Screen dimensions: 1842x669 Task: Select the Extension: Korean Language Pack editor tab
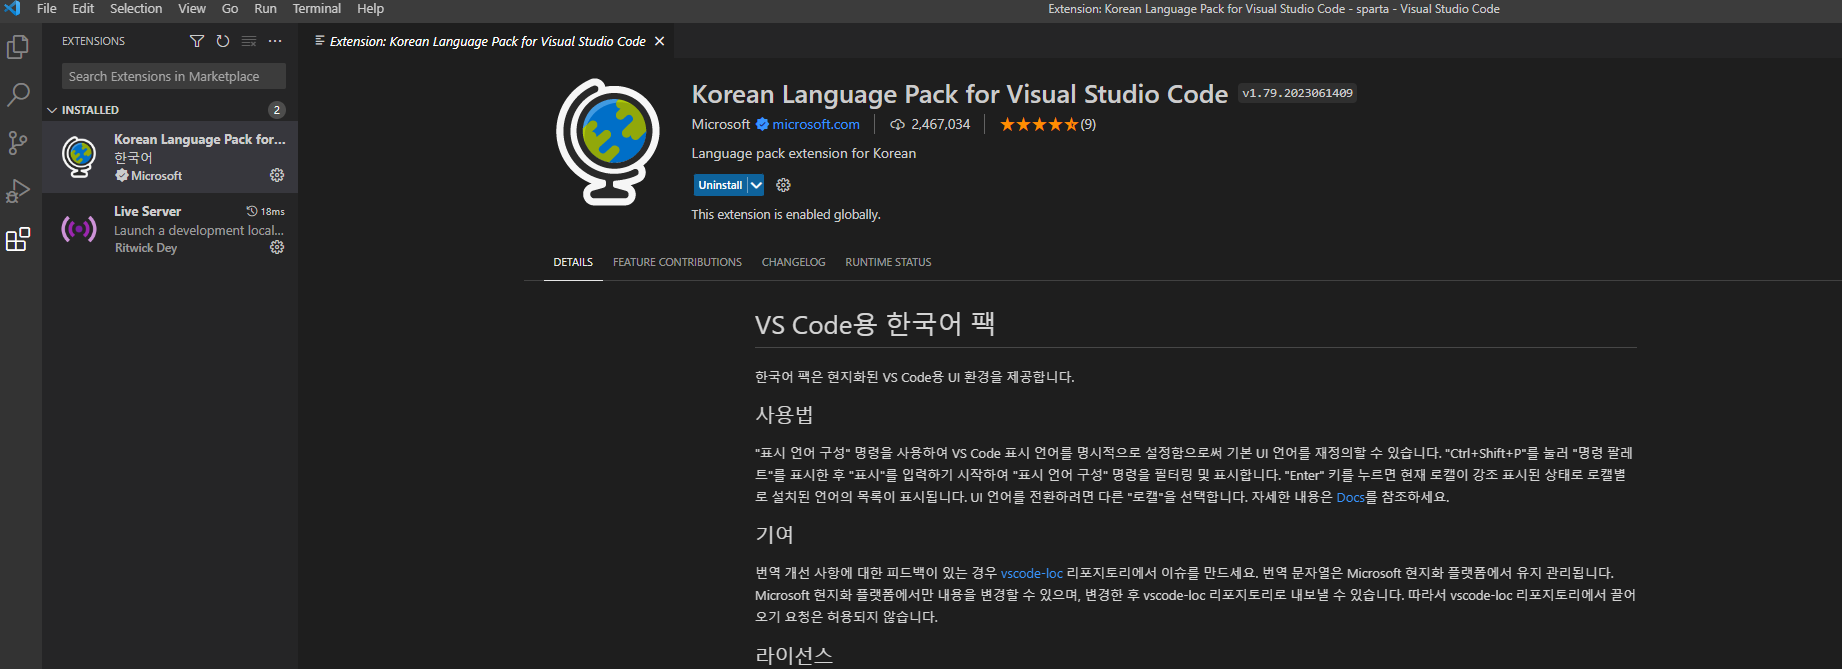tap(488, 41)
